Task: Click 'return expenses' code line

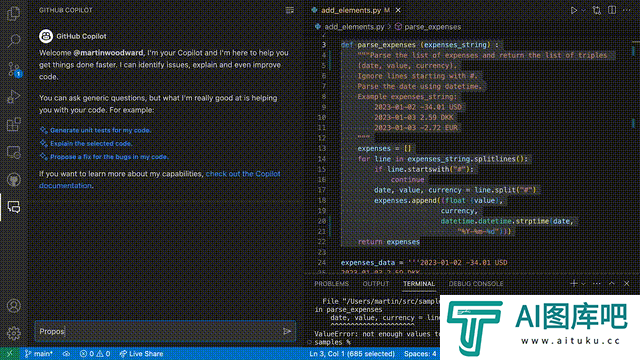Action: coord(389,242)
